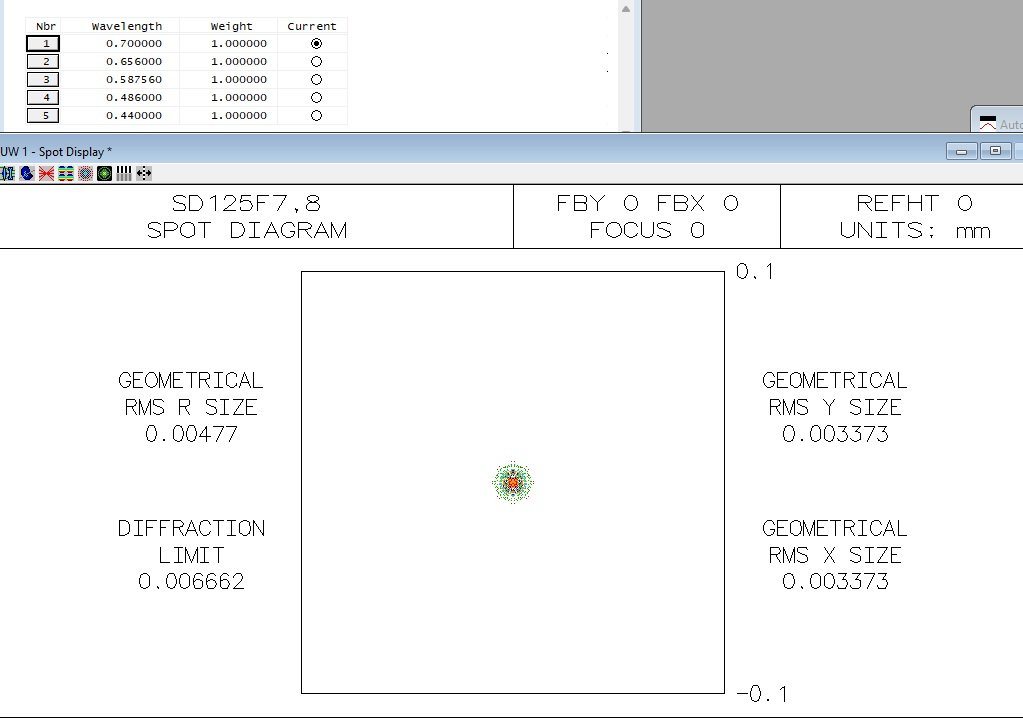
Task: Select the weight cell for wavelength 3
Action: (228, 80)
